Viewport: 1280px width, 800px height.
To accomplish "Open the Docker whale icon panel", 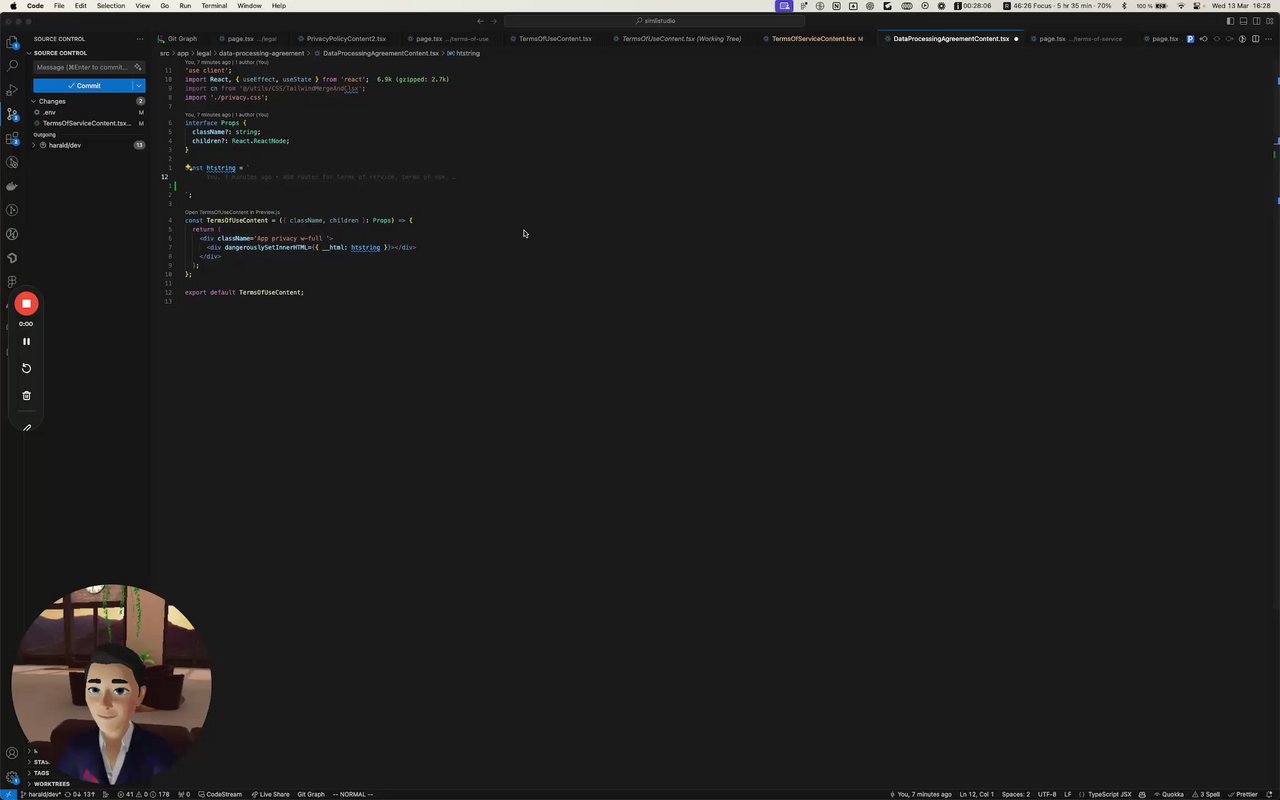I will click(12, 186).
